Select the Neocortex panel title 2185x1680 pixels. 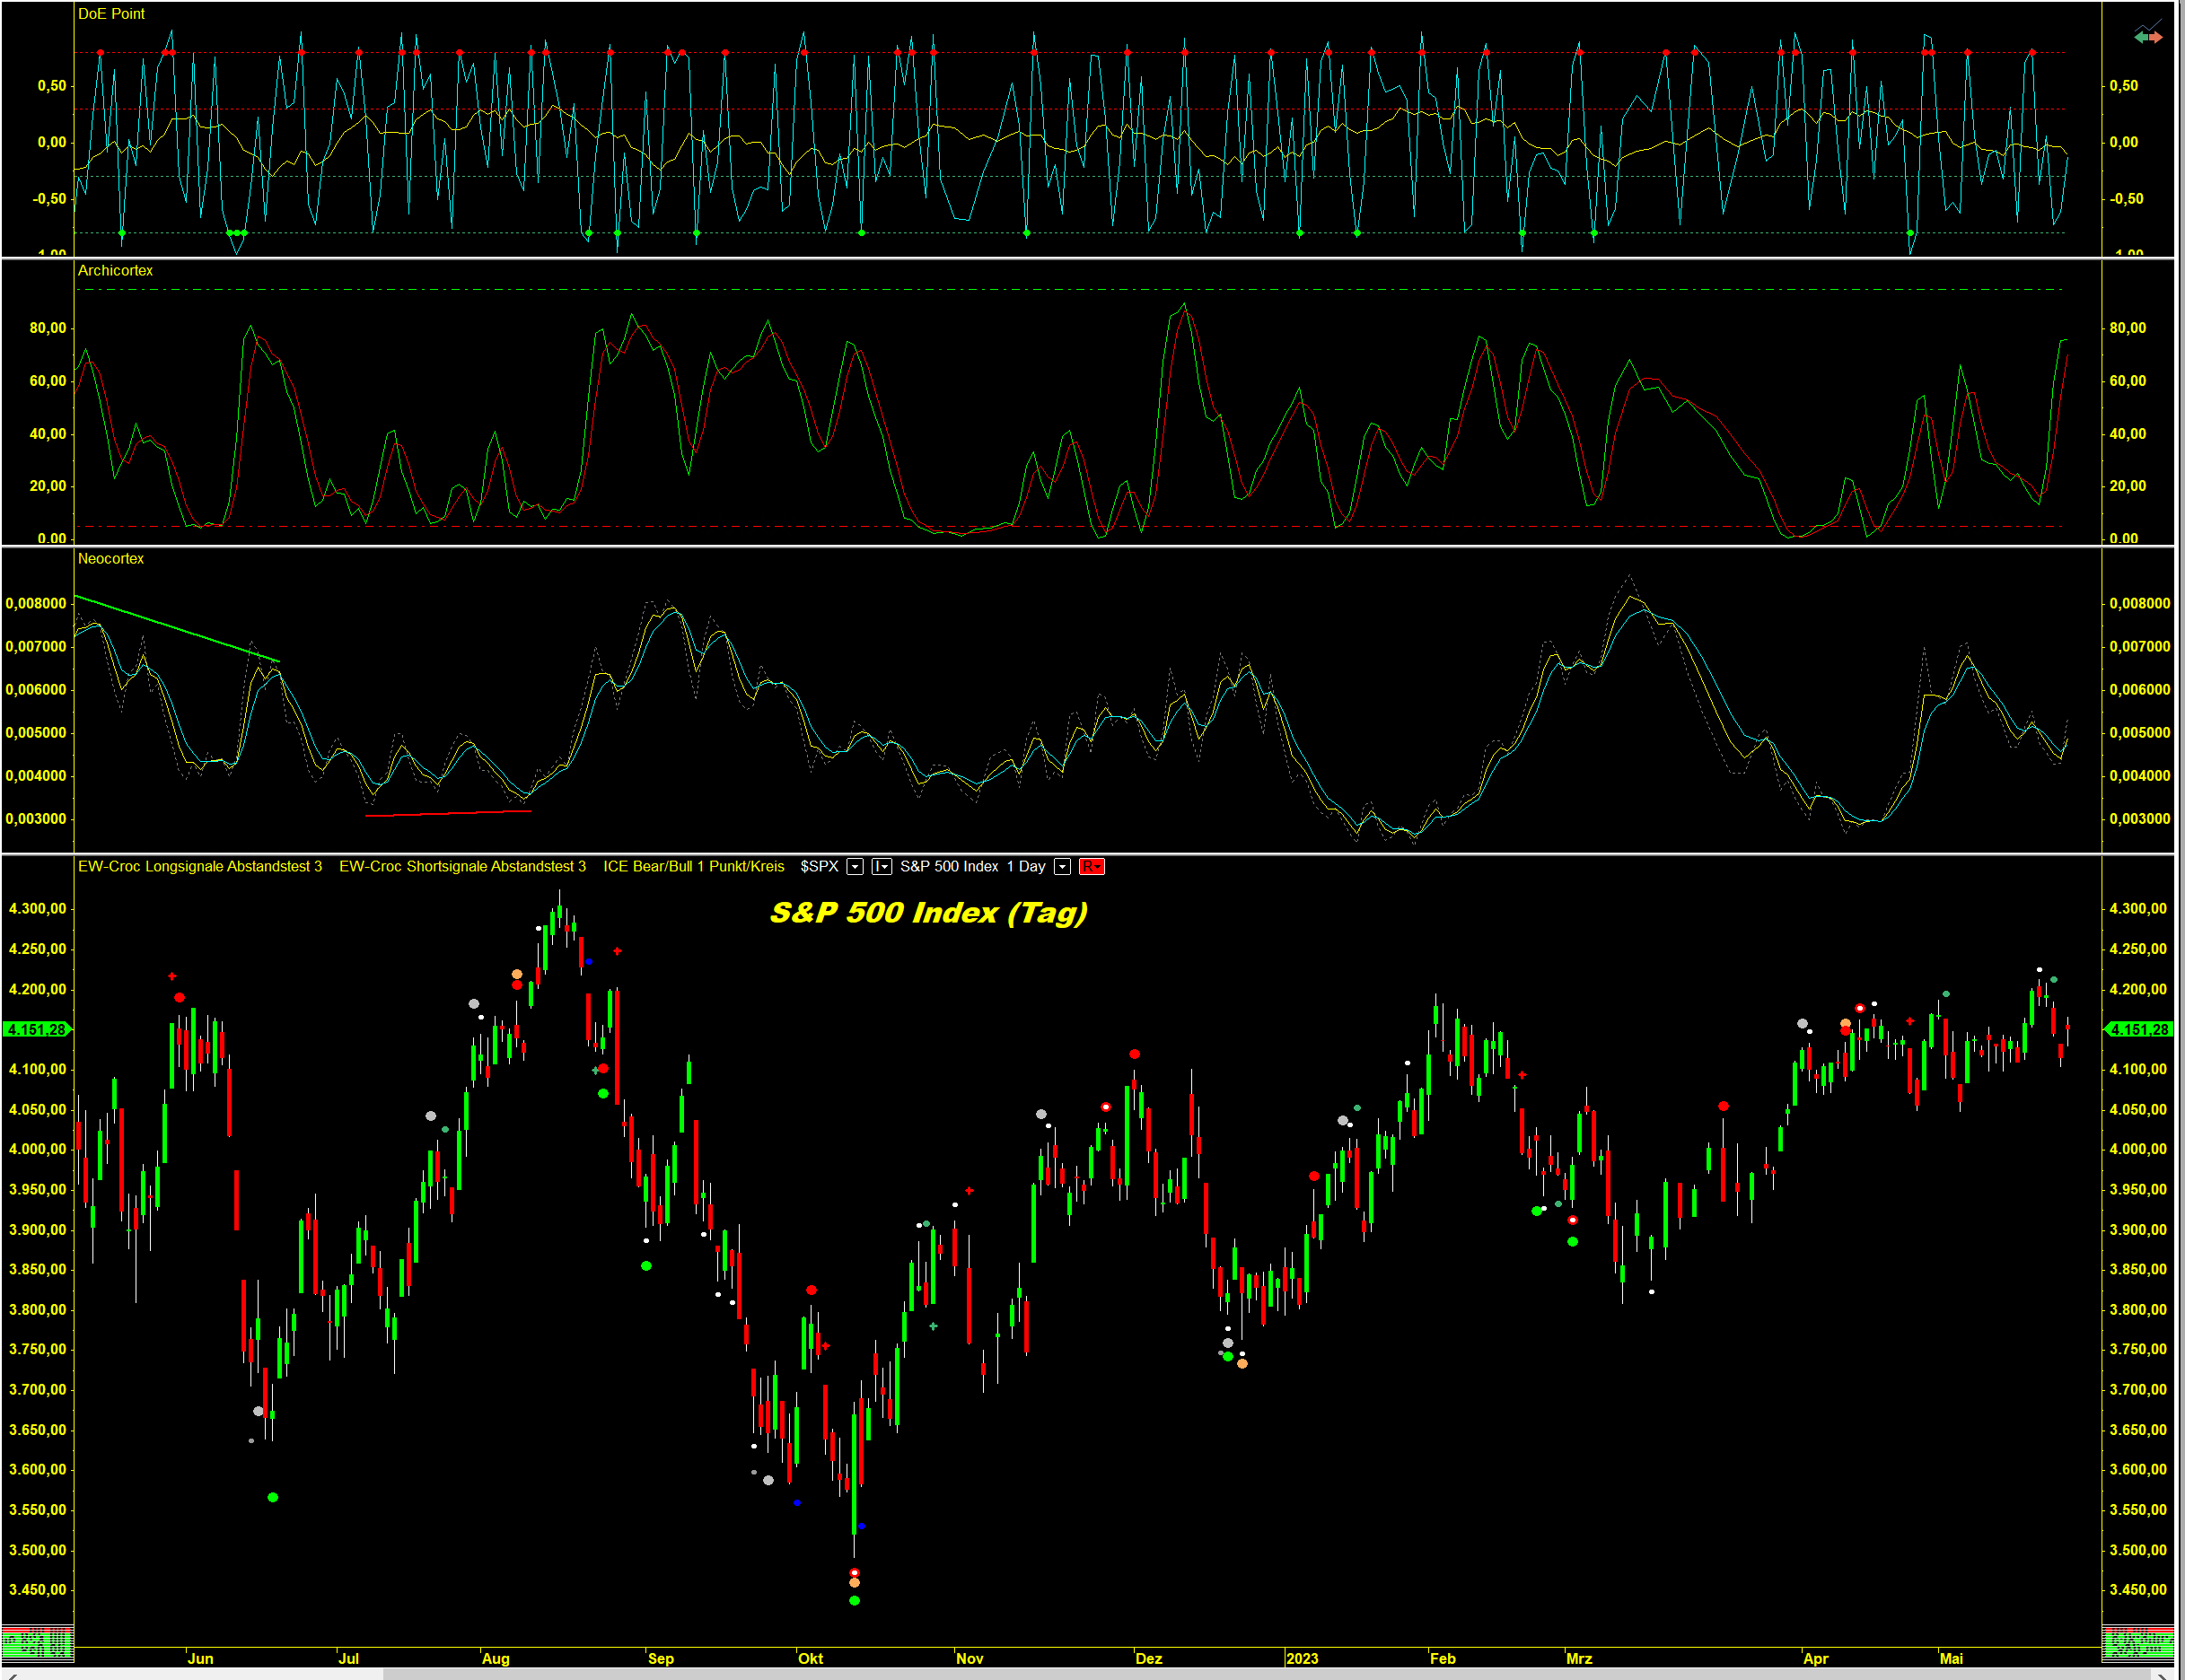pyautogui.click(x=111, y=559)
